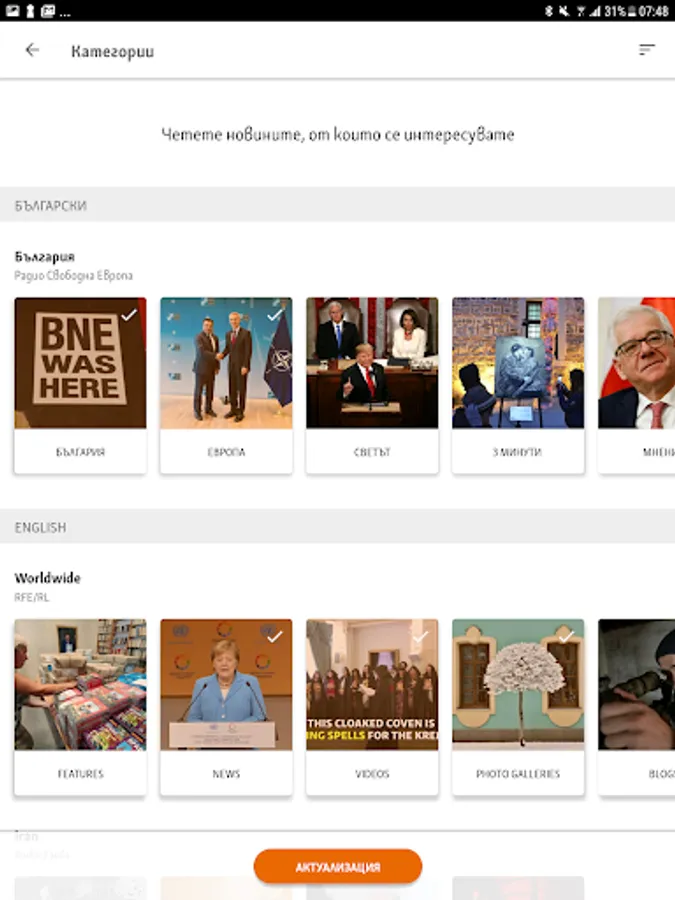Open the sort/filter icon in header

(647, 50)
